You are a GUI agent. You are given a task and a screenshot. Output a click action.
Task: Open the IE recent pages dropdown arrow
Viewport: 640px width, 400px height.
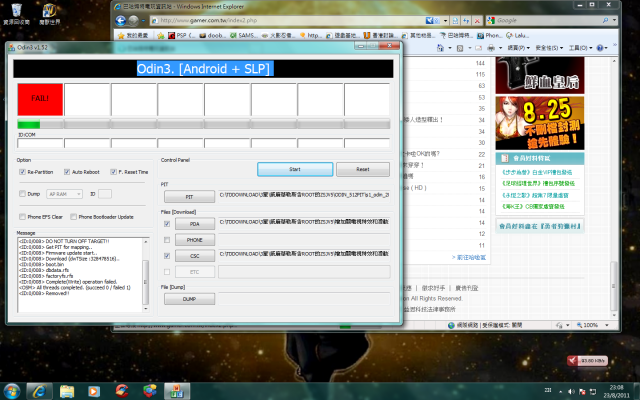pos(143,20)
